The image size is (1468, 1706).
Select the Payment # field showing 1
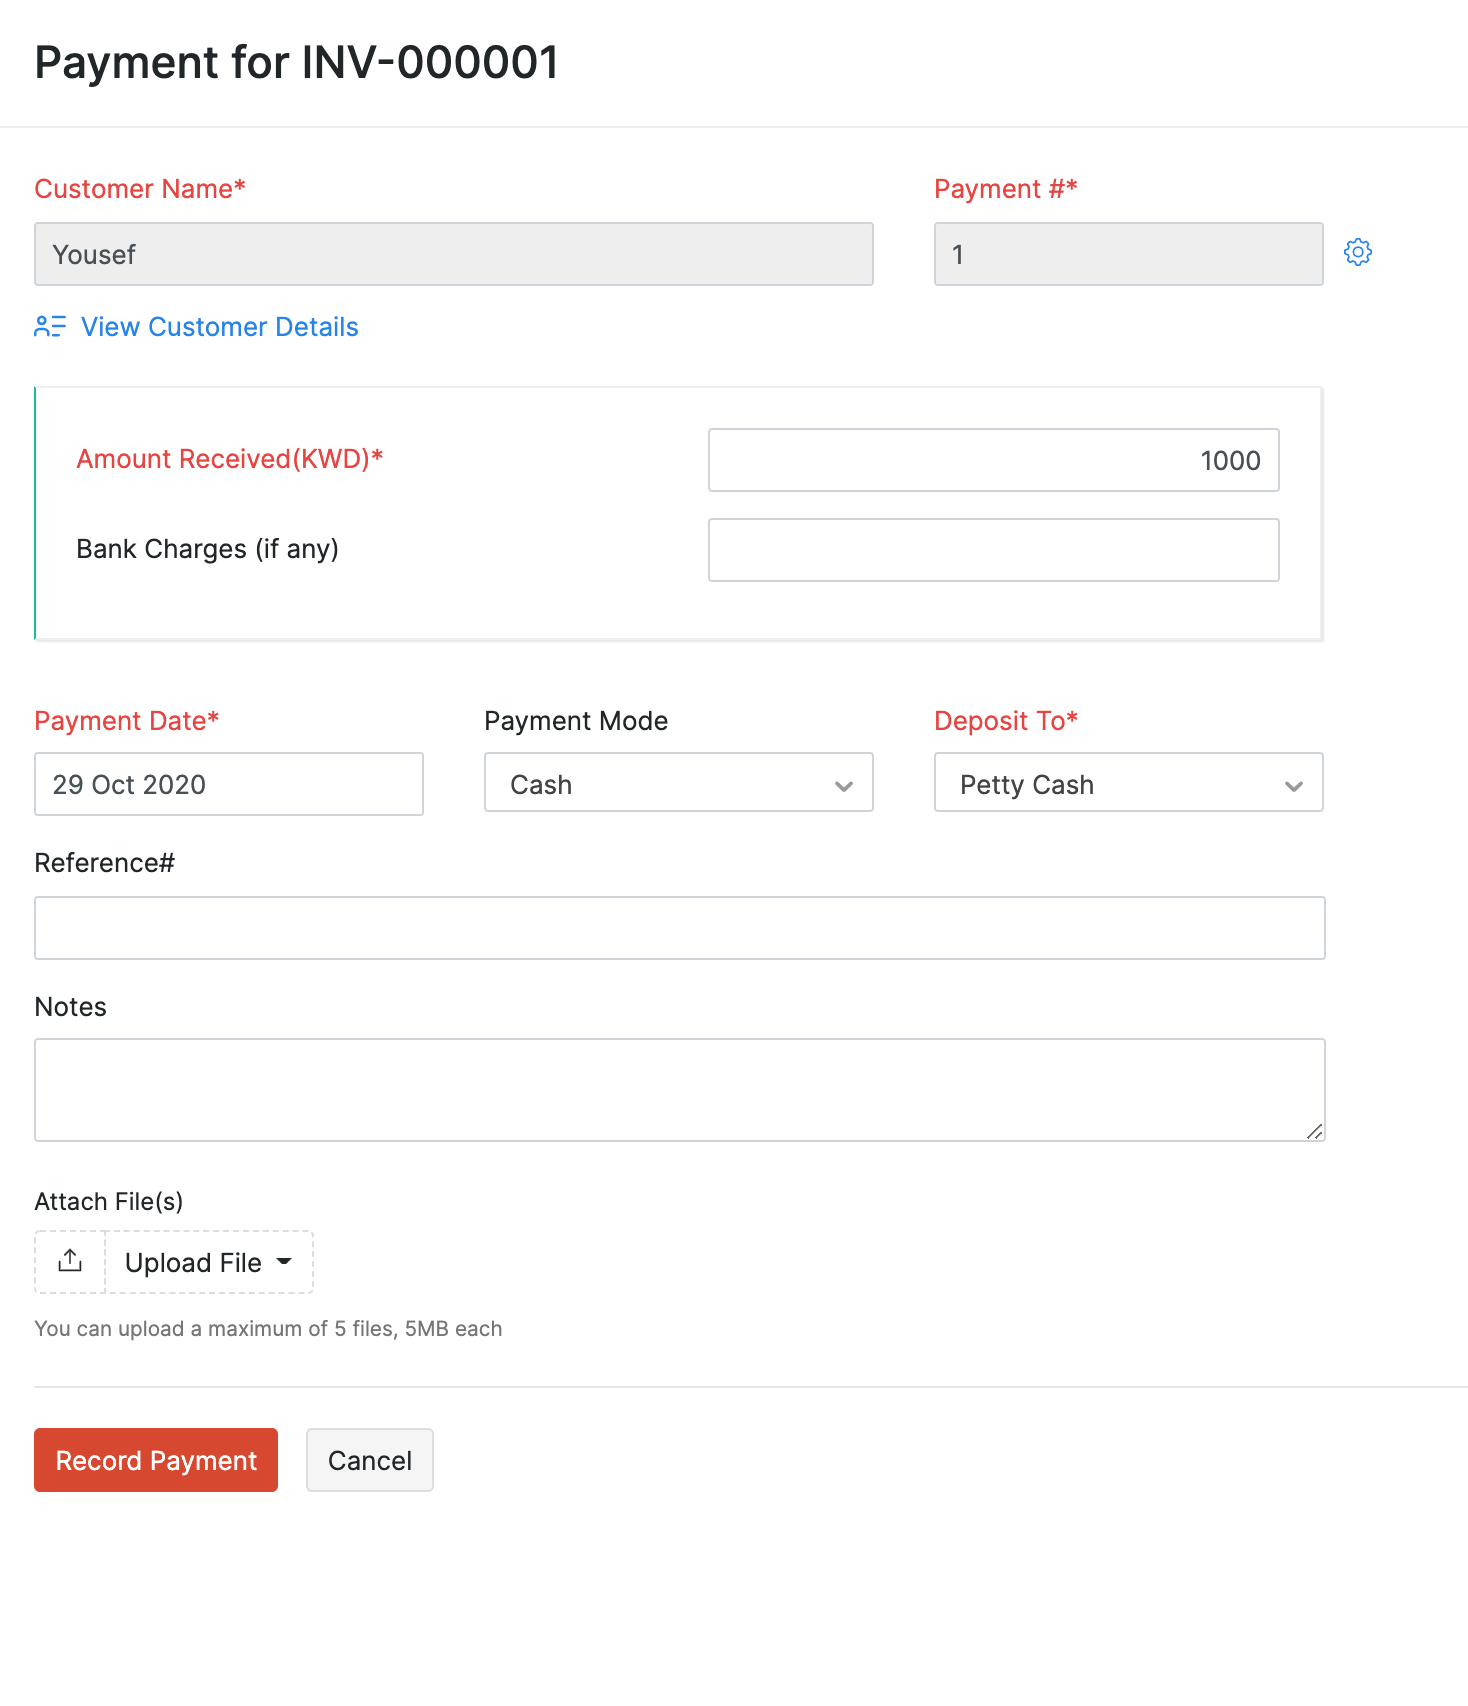1128,254
